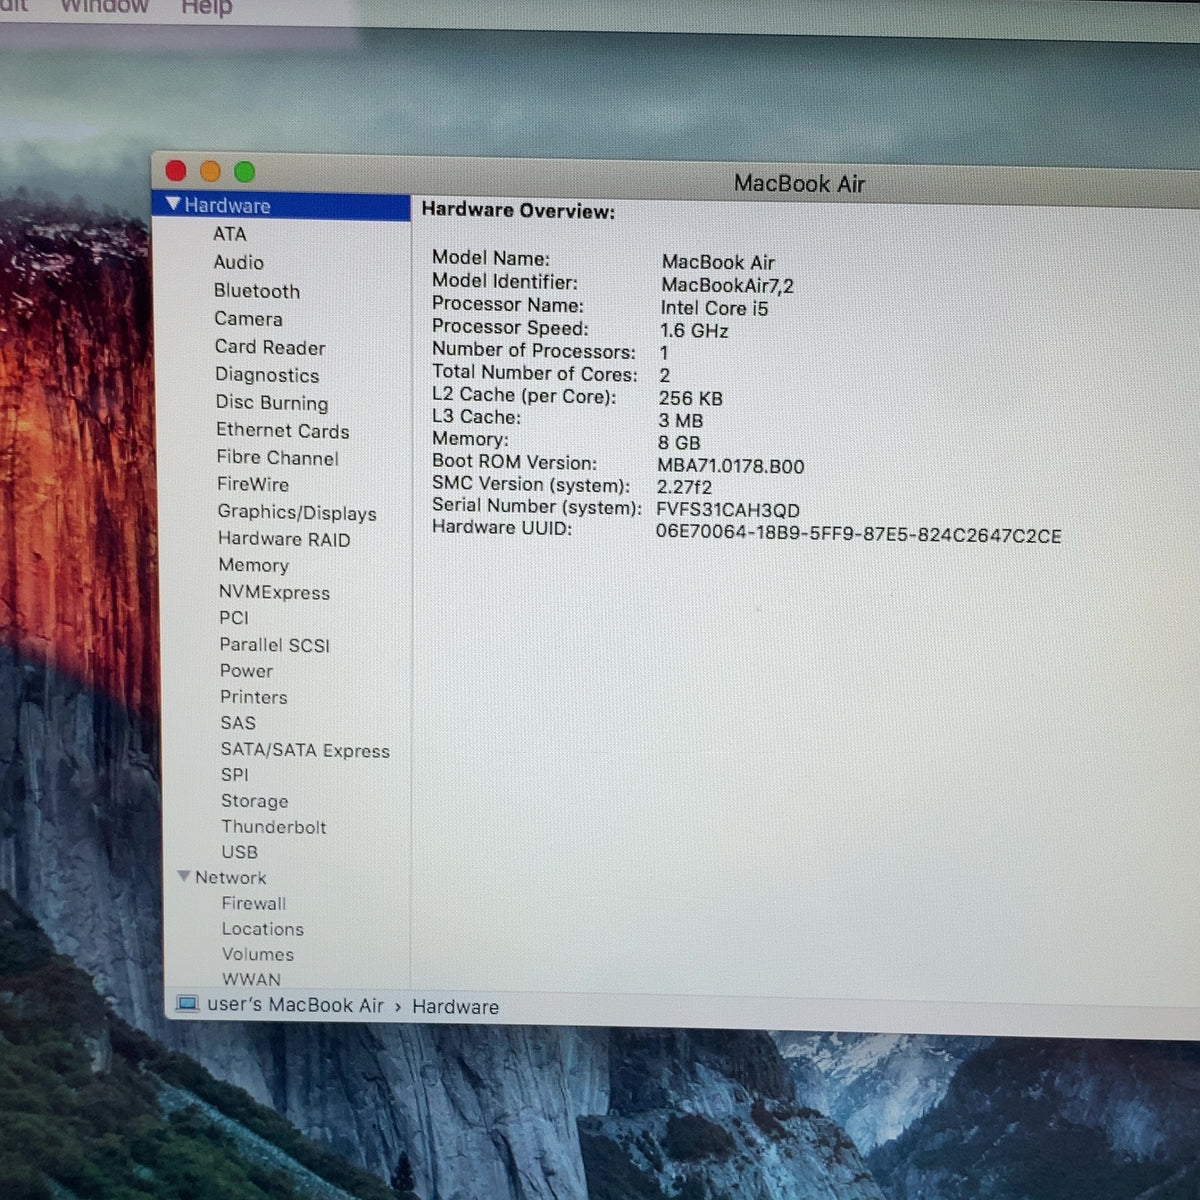1200x1200 pixels.
Task: Select Bluetooth in the sidebar
Action: pos(256,291)
